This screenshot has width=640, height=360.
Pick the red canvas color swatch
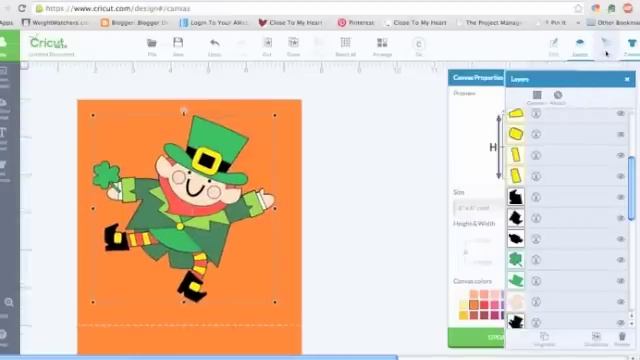[484, 305]
